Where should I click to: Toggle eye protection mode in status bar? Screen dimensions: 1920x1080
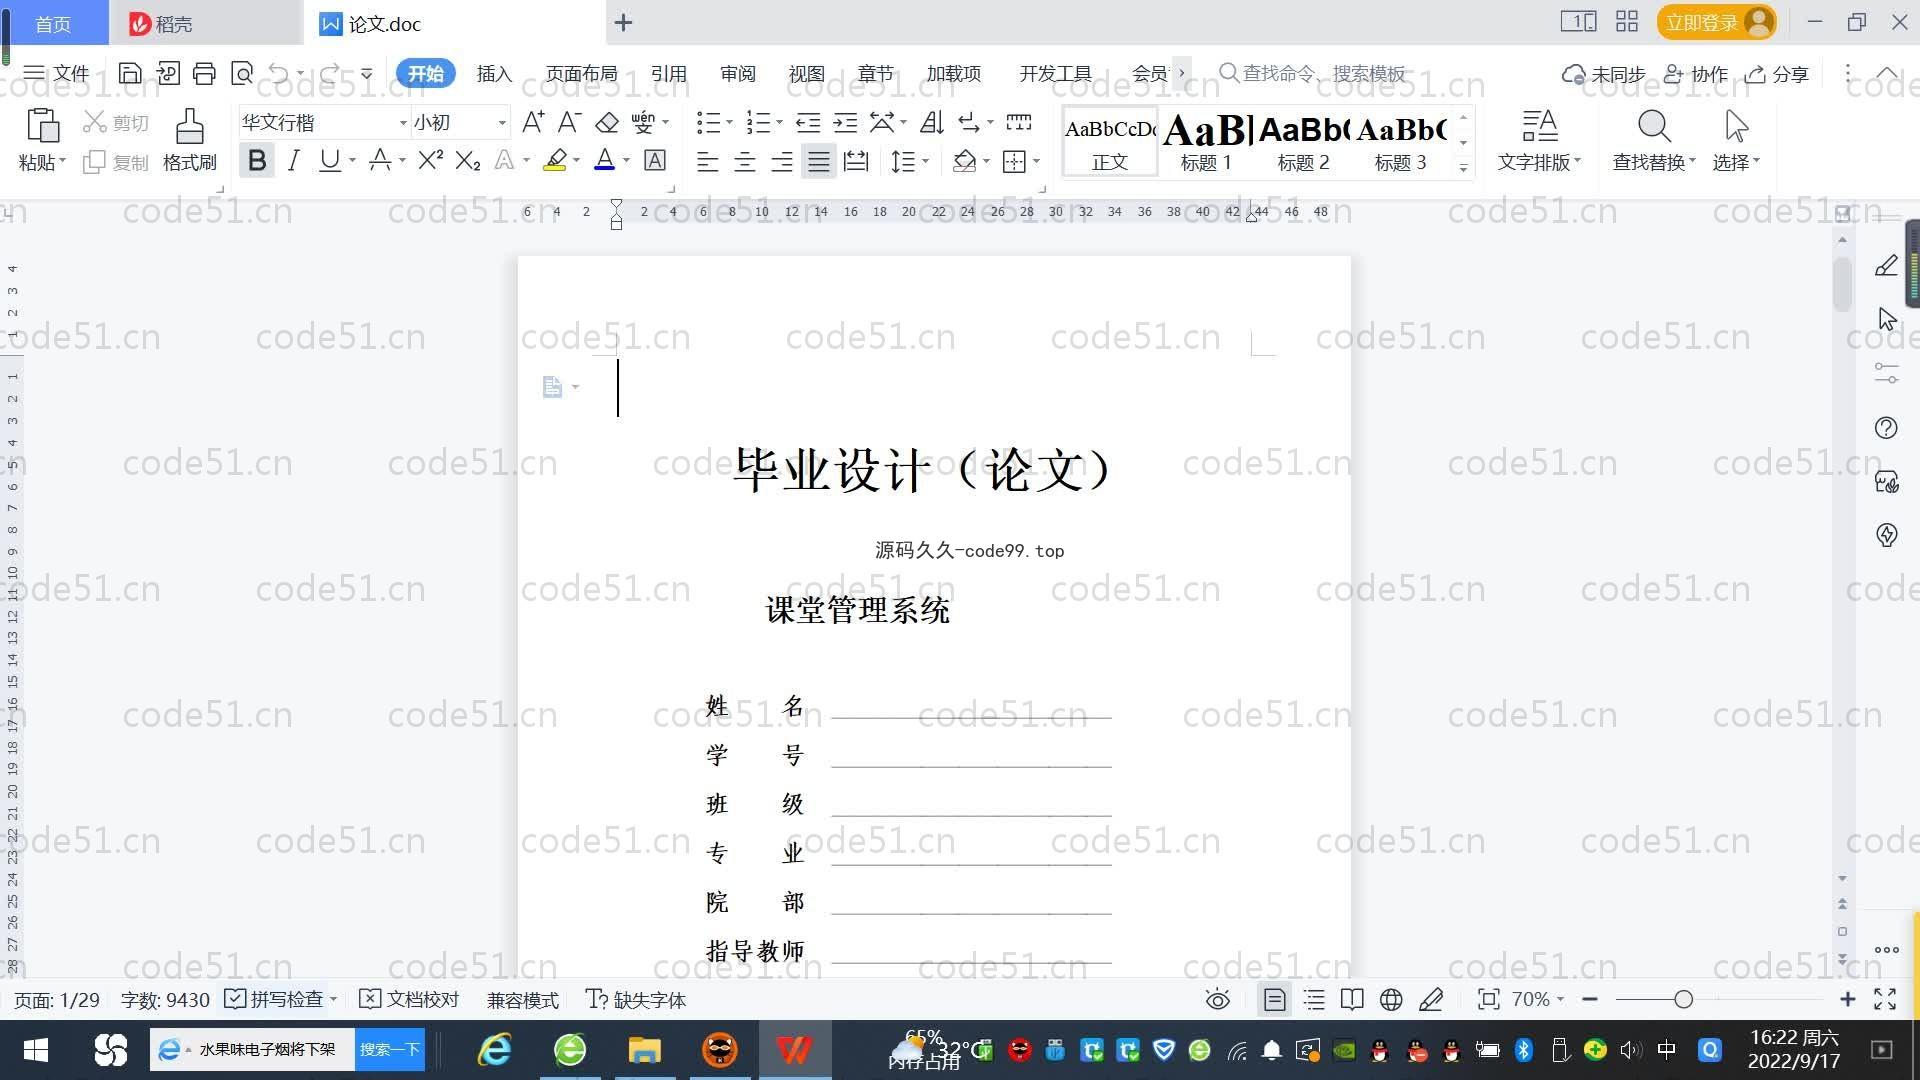coord(1217,999)
